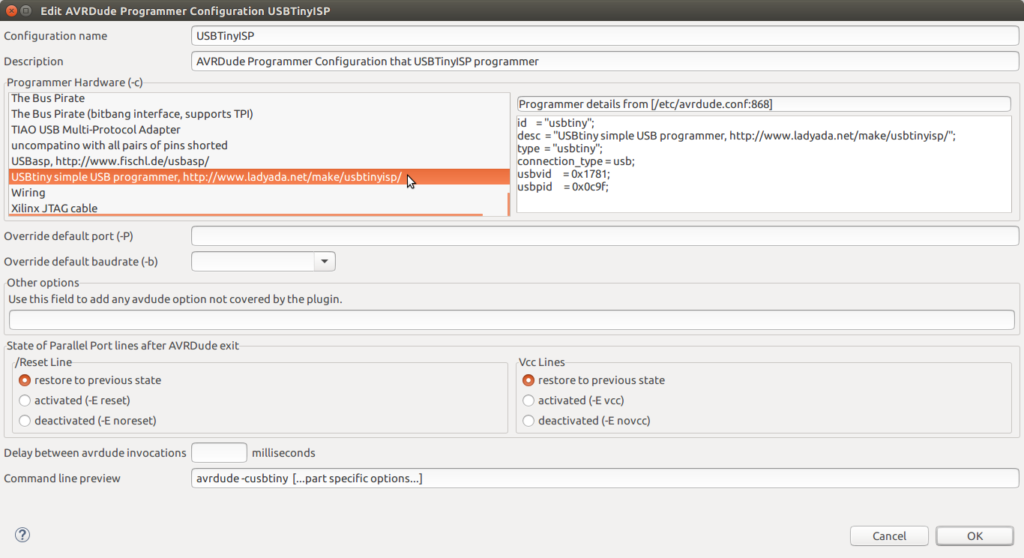
Task: Click the Command line preview field
Action: [x=605, y=478]
